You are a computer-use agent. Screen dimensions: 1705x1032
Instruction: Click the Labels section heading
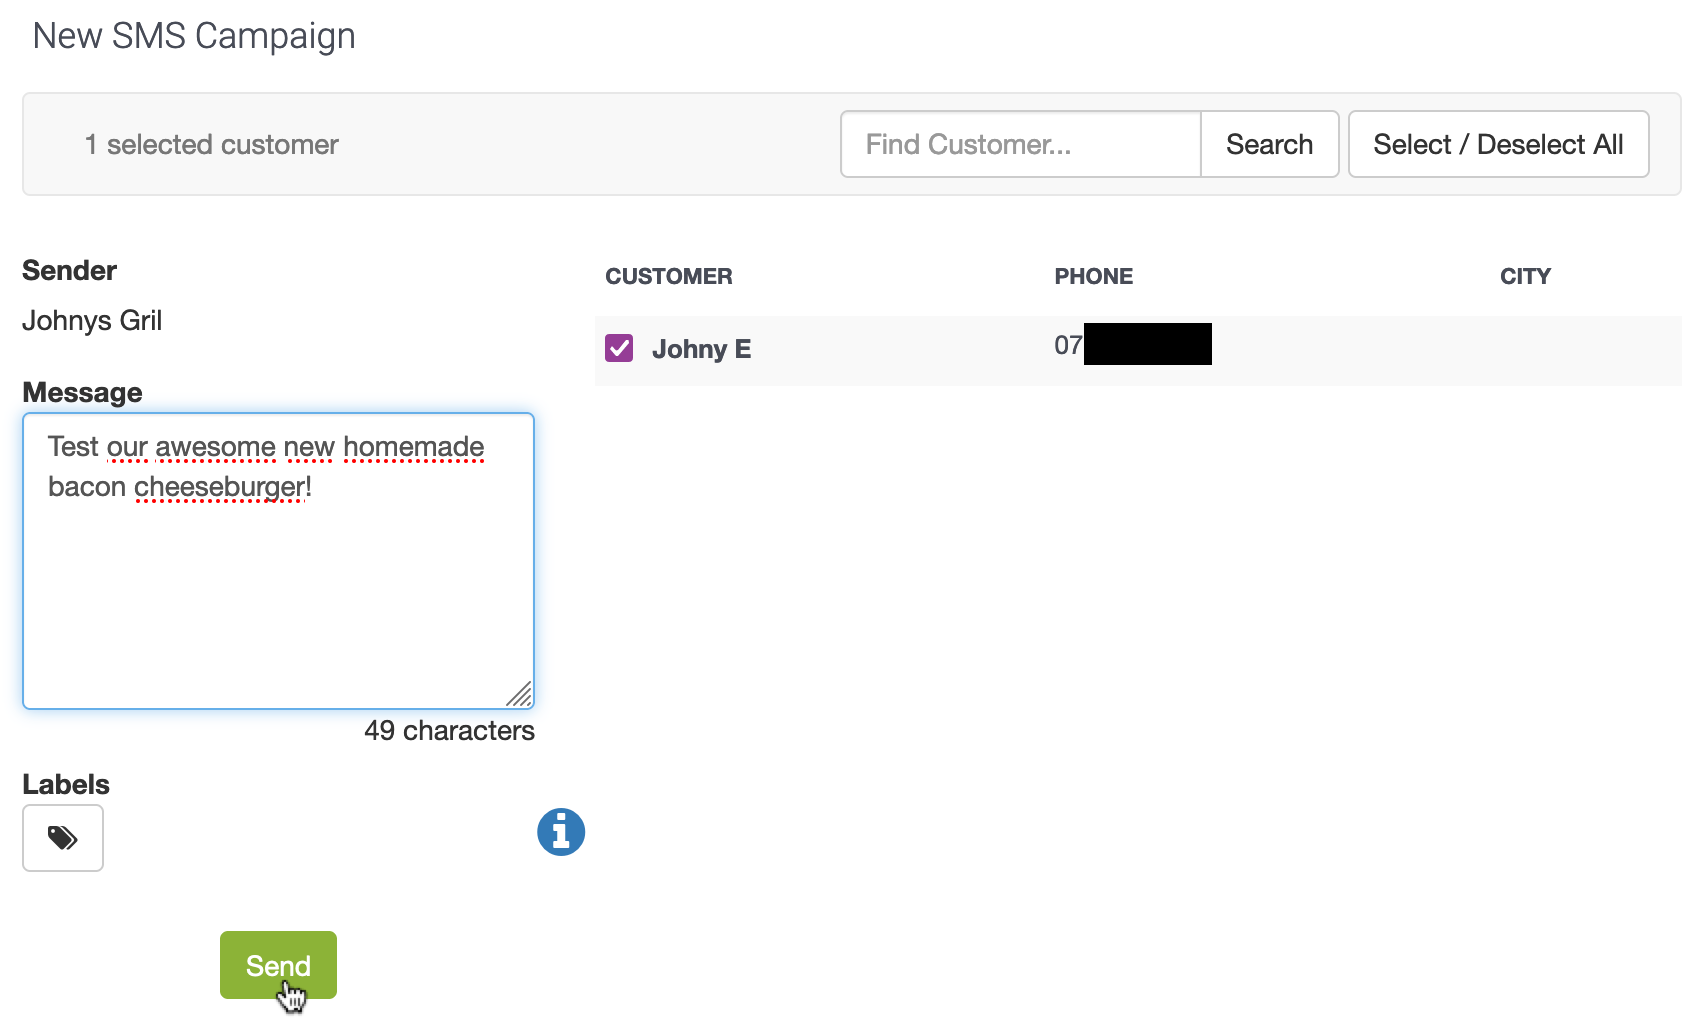point(66,784)
